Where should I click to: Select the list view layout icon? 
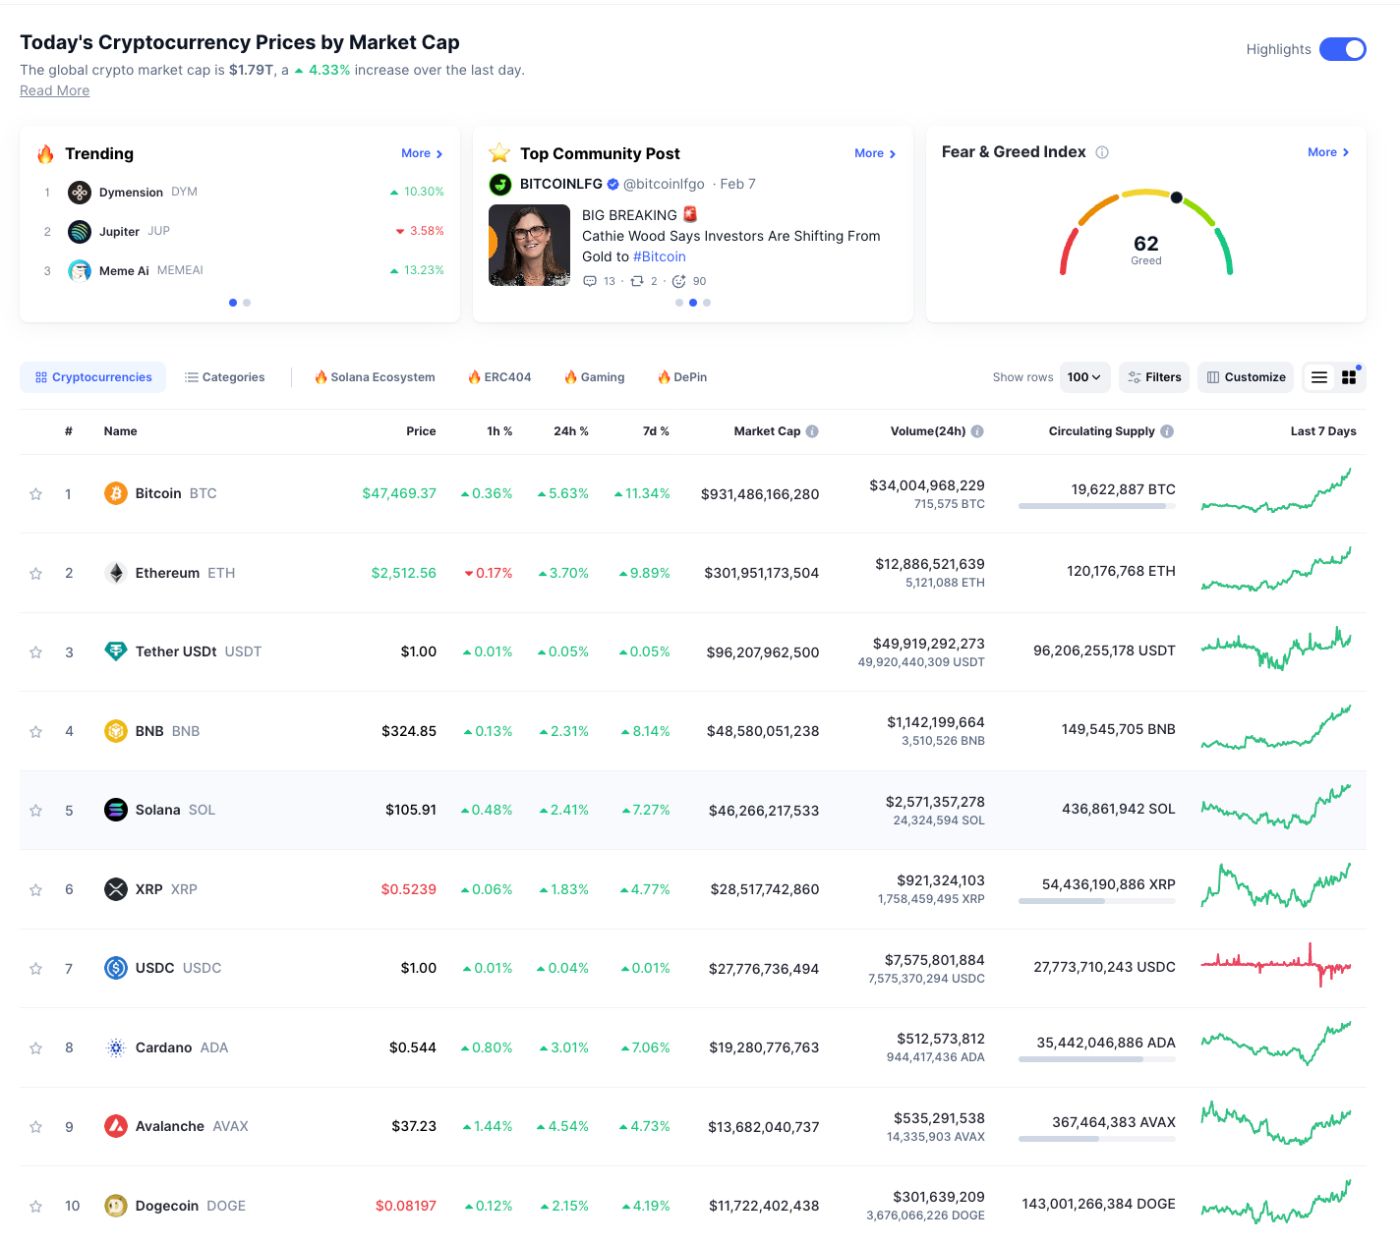(x=1318, y=377)
